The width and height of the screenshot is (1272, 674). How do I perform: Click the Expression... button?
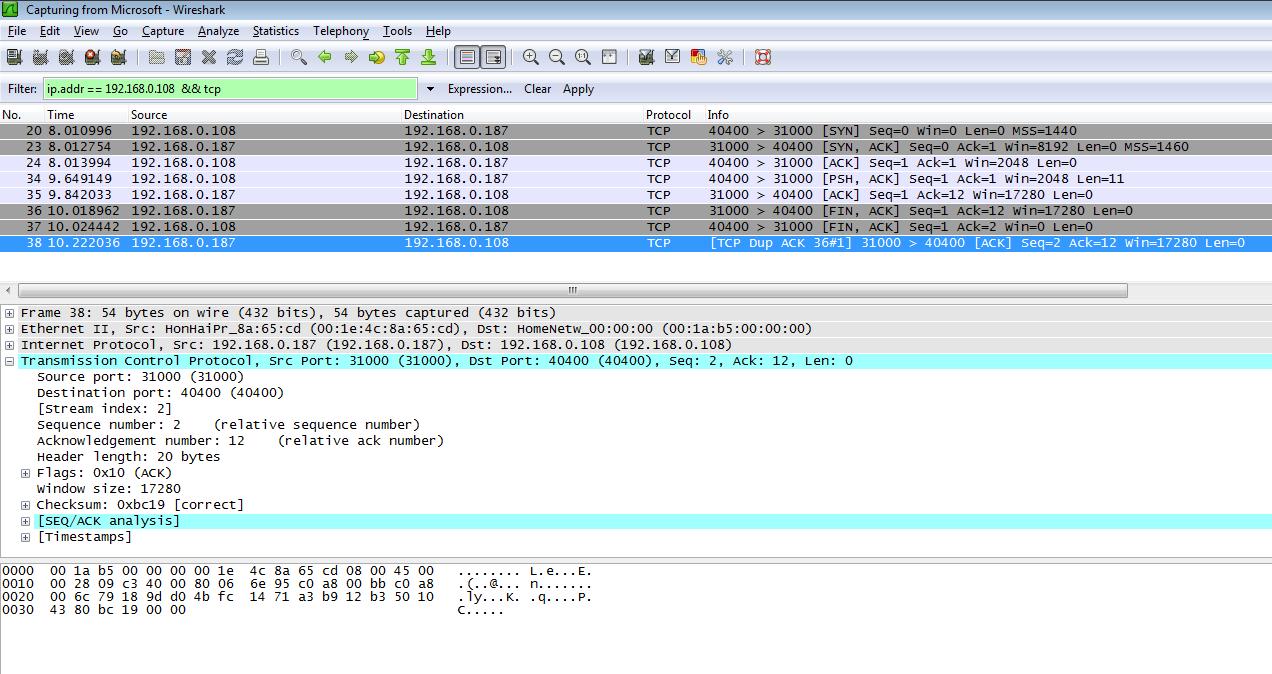[479, 89]
